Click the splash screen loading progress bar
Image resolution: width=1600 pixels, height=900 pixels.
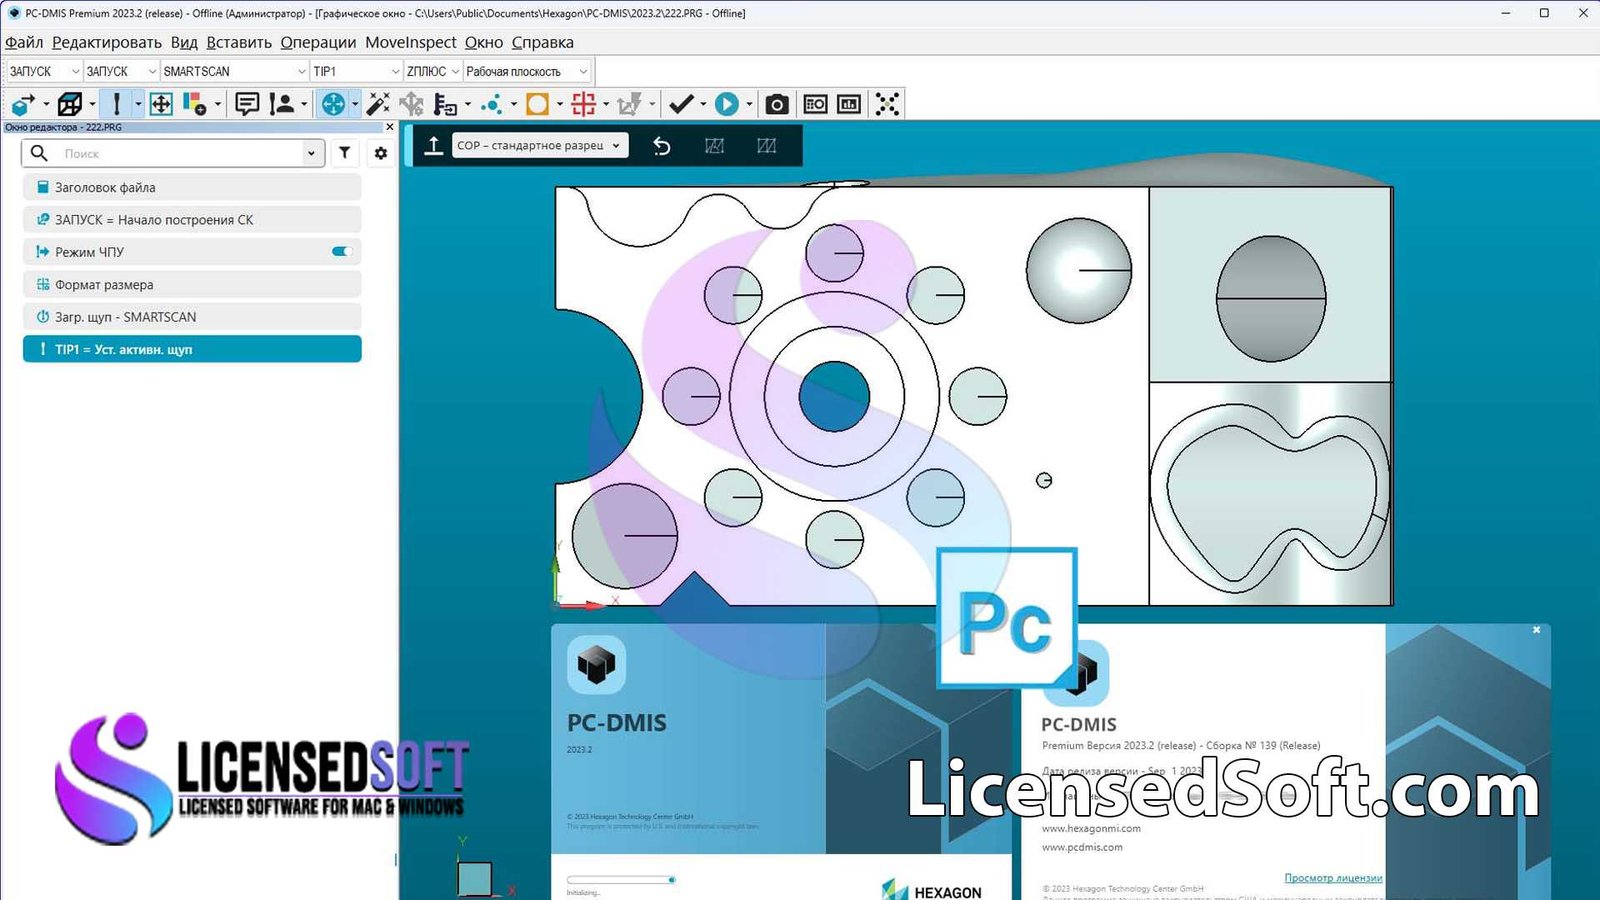point(621,880)
